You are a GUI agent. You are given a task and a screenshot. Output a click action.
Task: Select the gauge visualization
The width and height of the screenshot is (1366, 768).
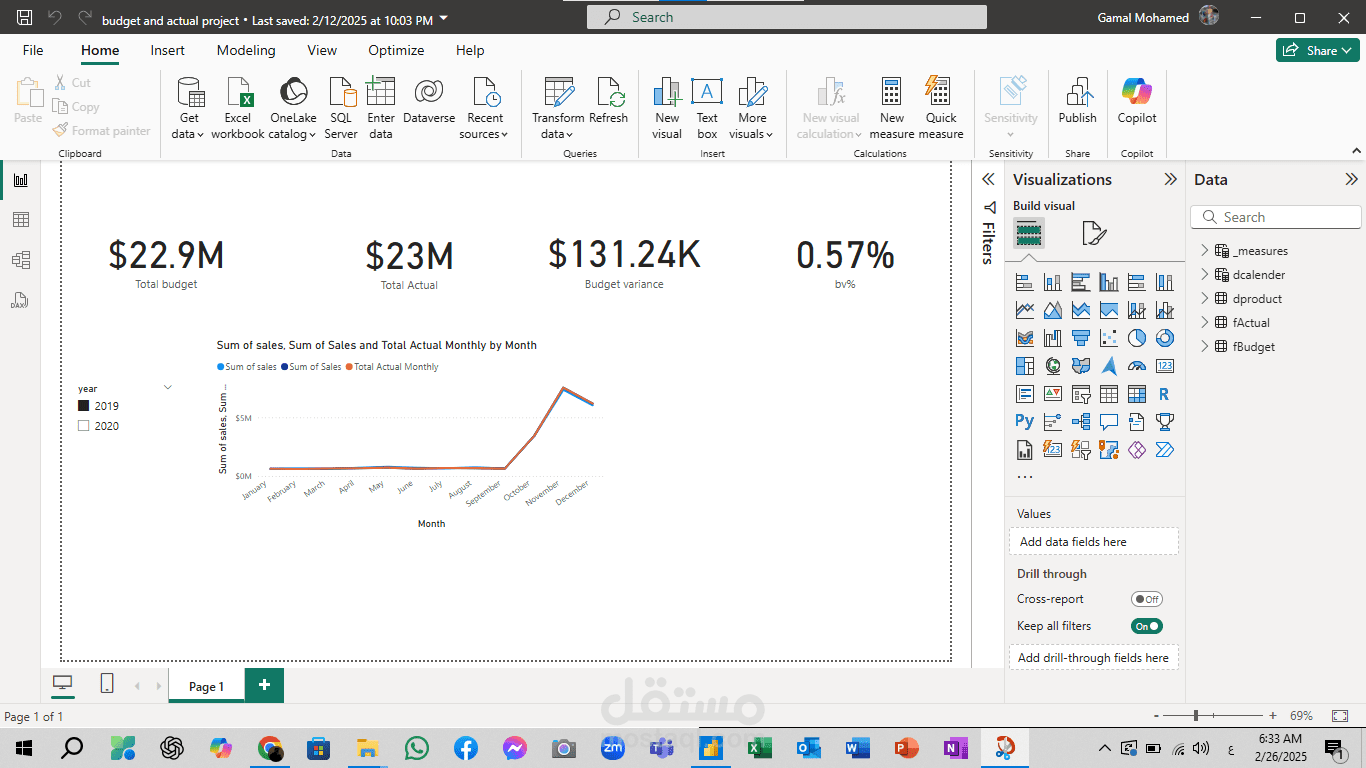(1136, 366)
